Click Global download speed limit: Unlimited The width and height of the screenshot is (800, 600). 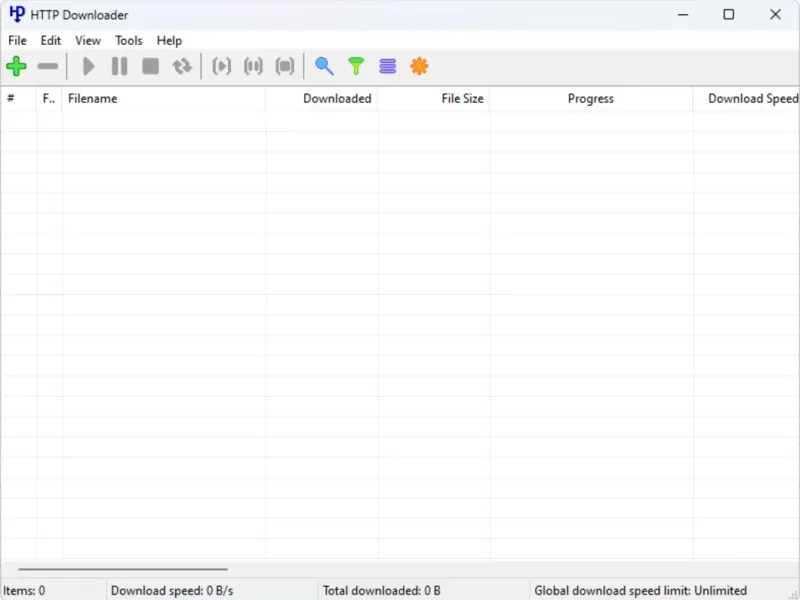click(640, 591)
